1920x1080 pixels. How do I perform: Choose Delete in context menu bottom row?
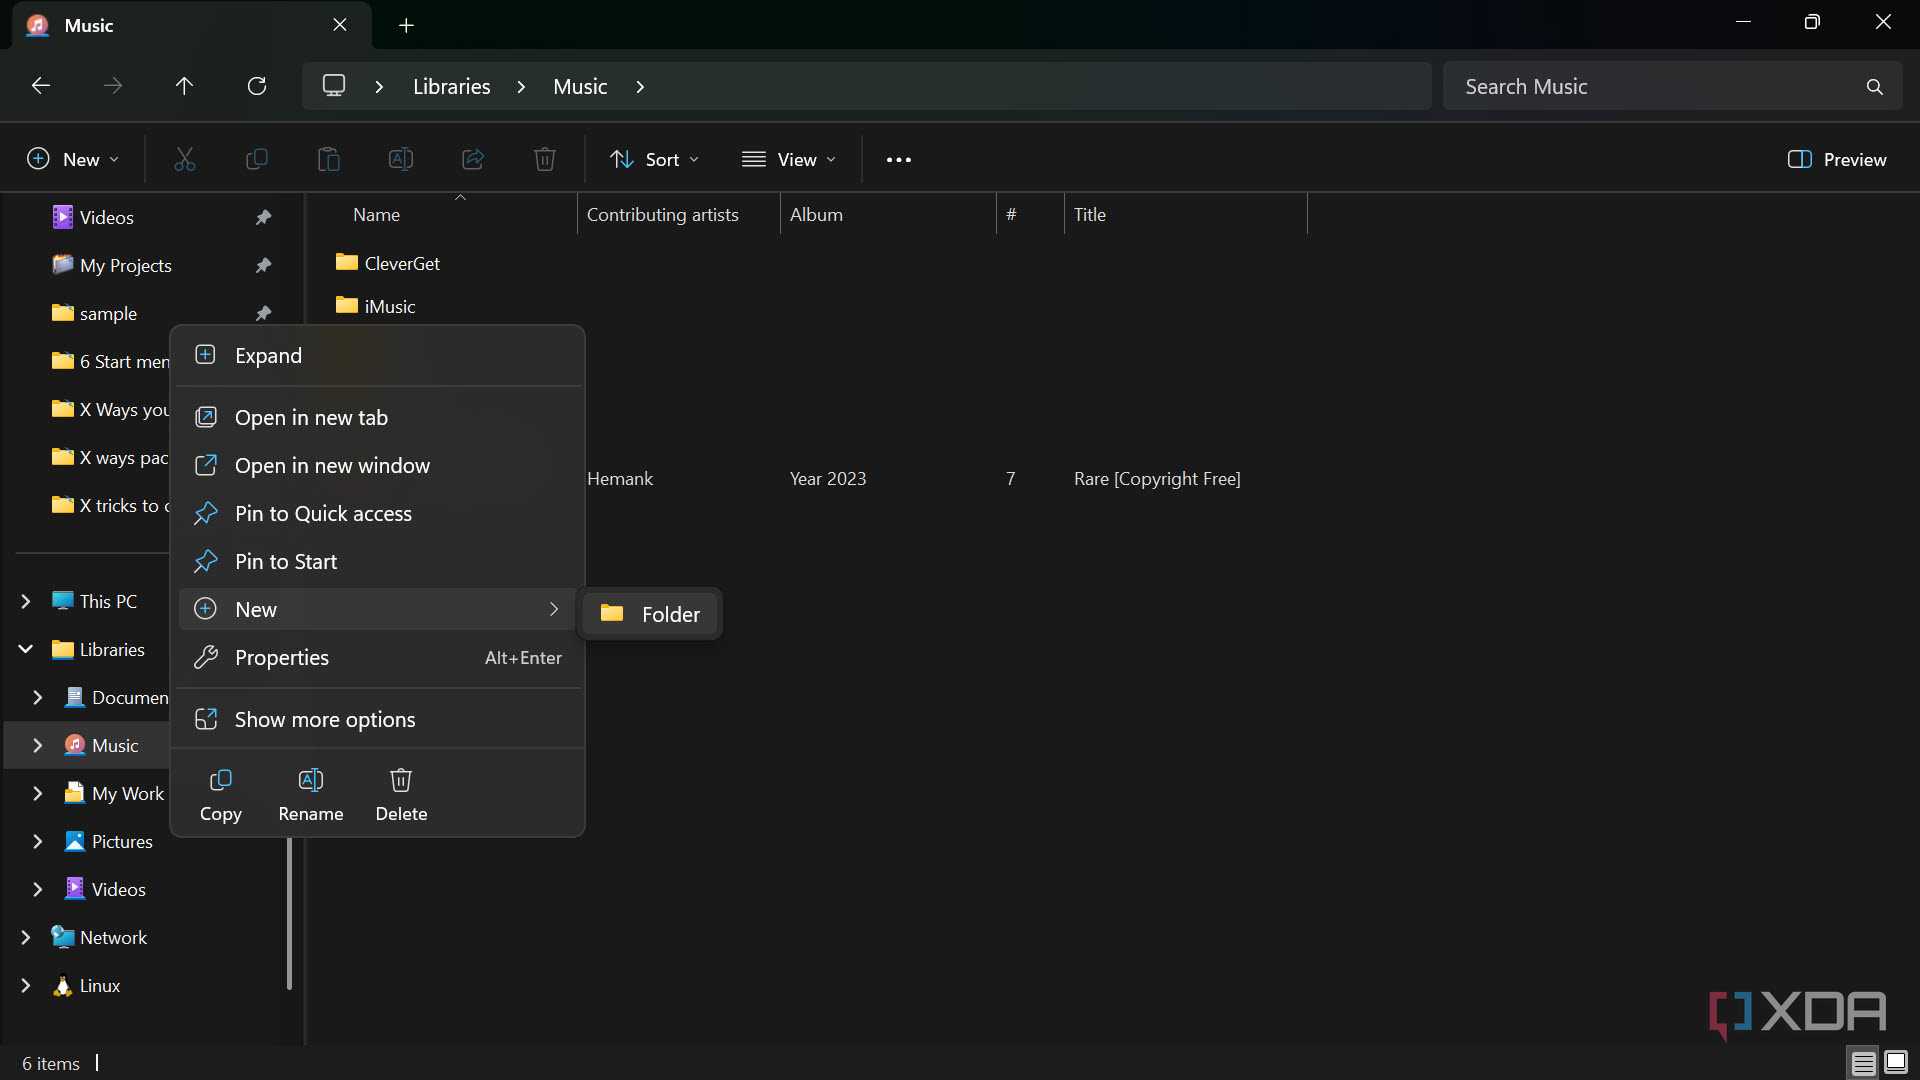(x=401, y=796)
